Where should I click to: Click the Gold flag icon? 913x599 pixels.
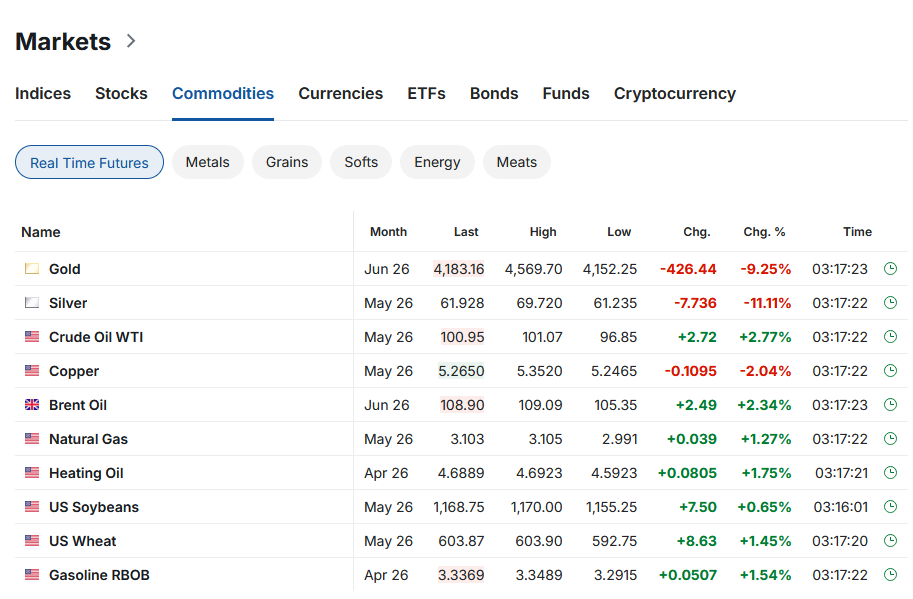click(32, 268)
